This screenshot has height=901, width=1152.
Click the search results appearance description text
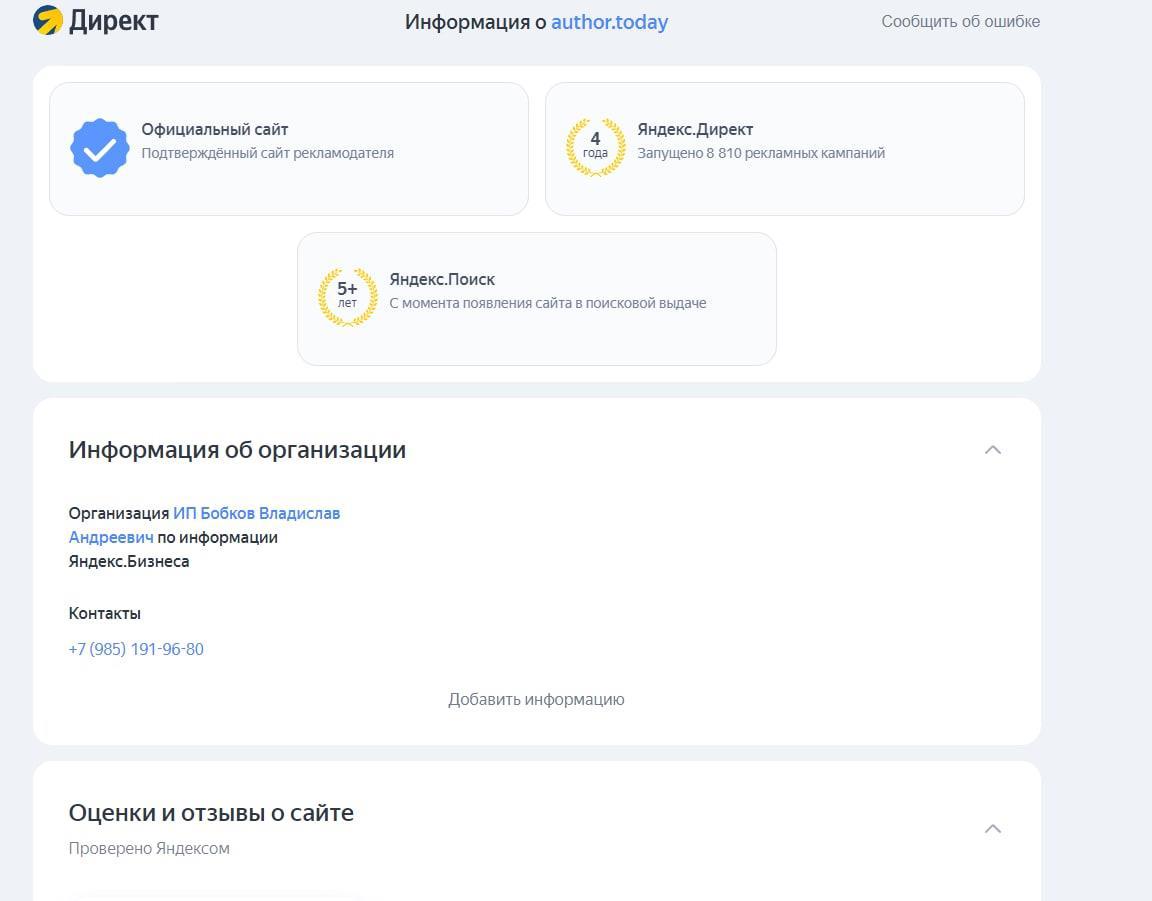(x=547, y=303)
